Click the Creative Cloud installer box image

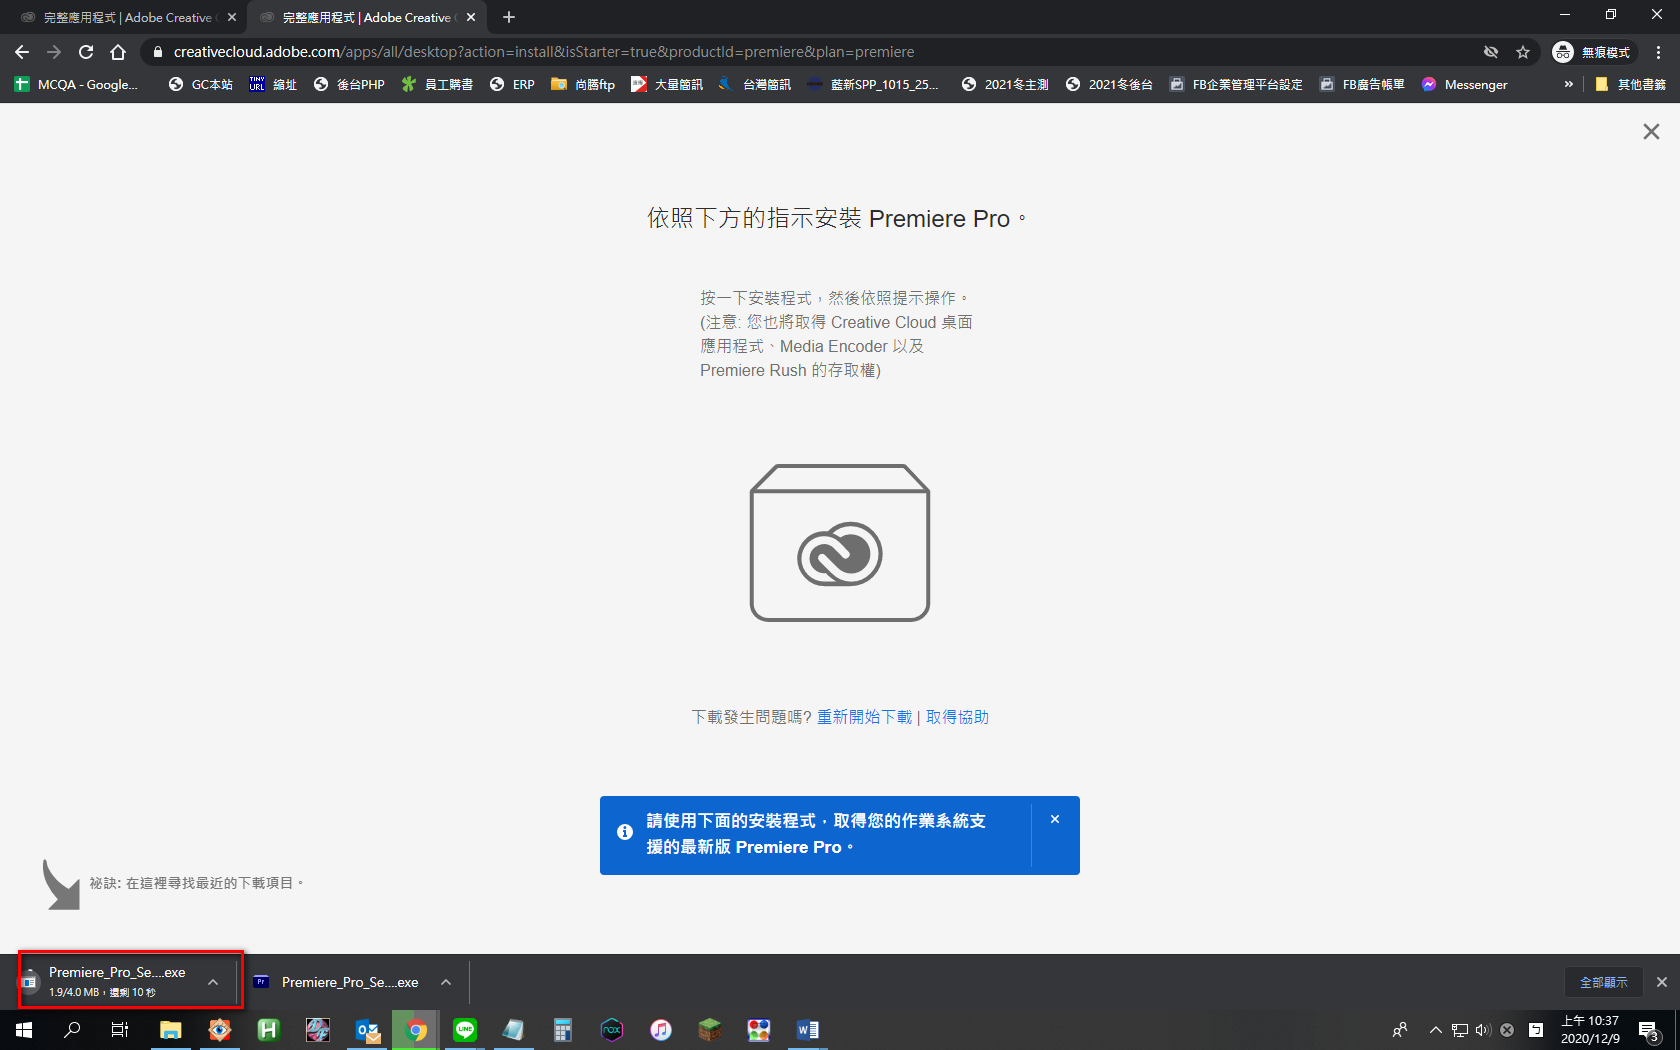click(x=840, y=543)
